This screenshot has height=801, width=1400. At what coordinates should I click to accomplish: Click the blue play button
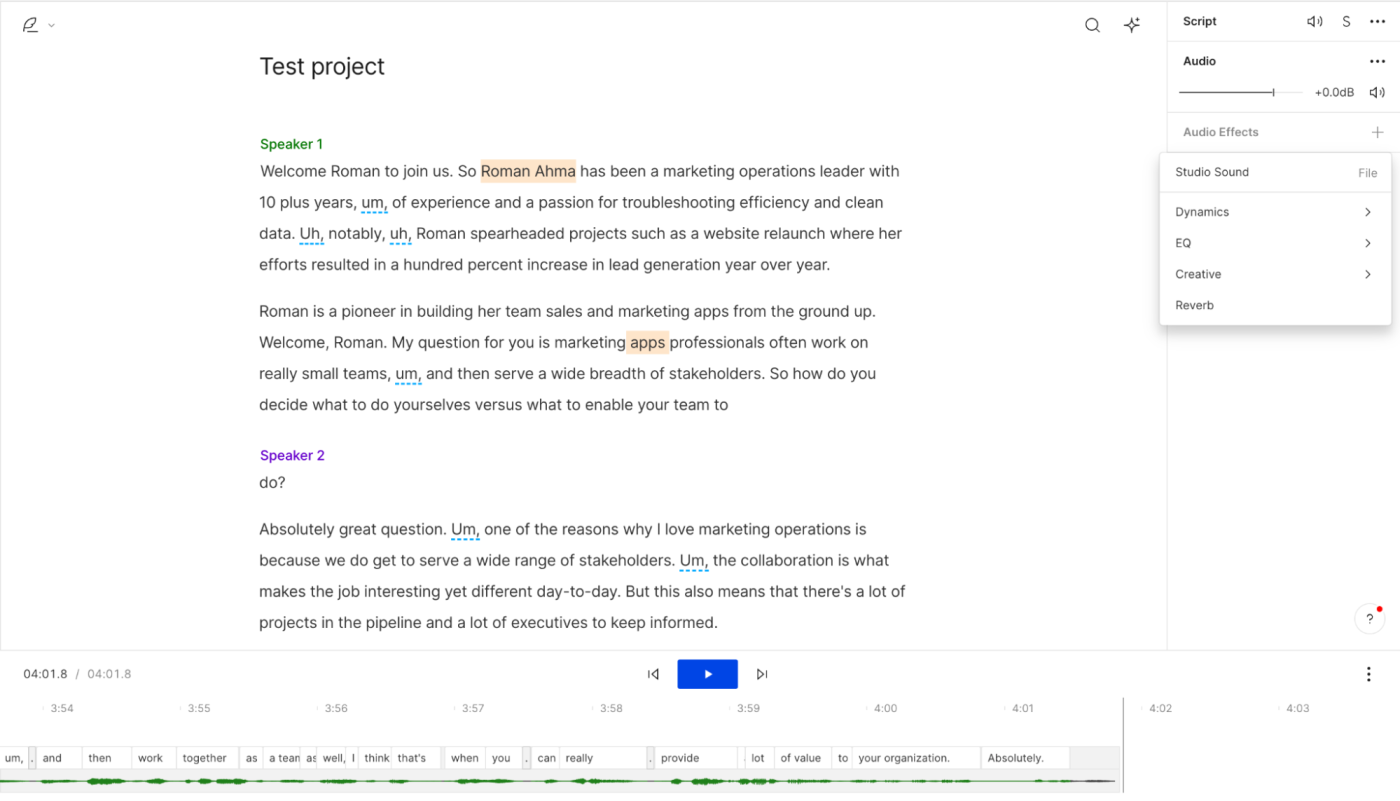(707, 674)
